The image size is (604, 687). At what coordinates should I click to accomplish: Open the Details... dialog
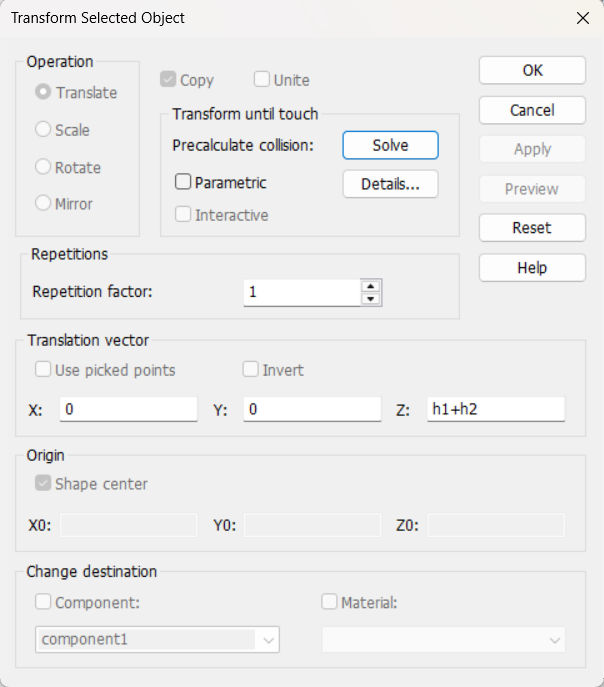[390, 184]
